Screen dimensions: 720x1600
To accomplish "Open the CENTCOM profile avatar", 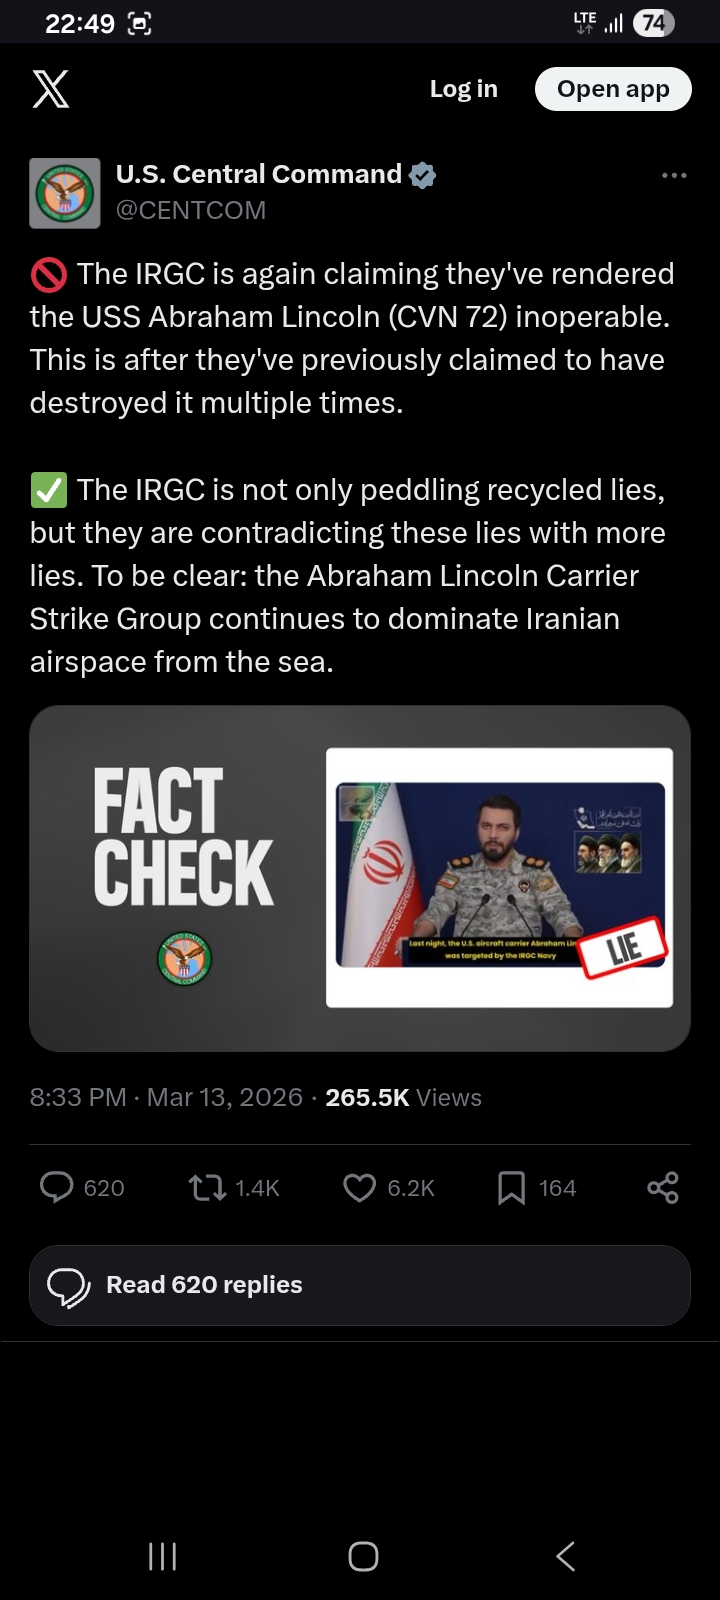I will (x=65, y=193).
